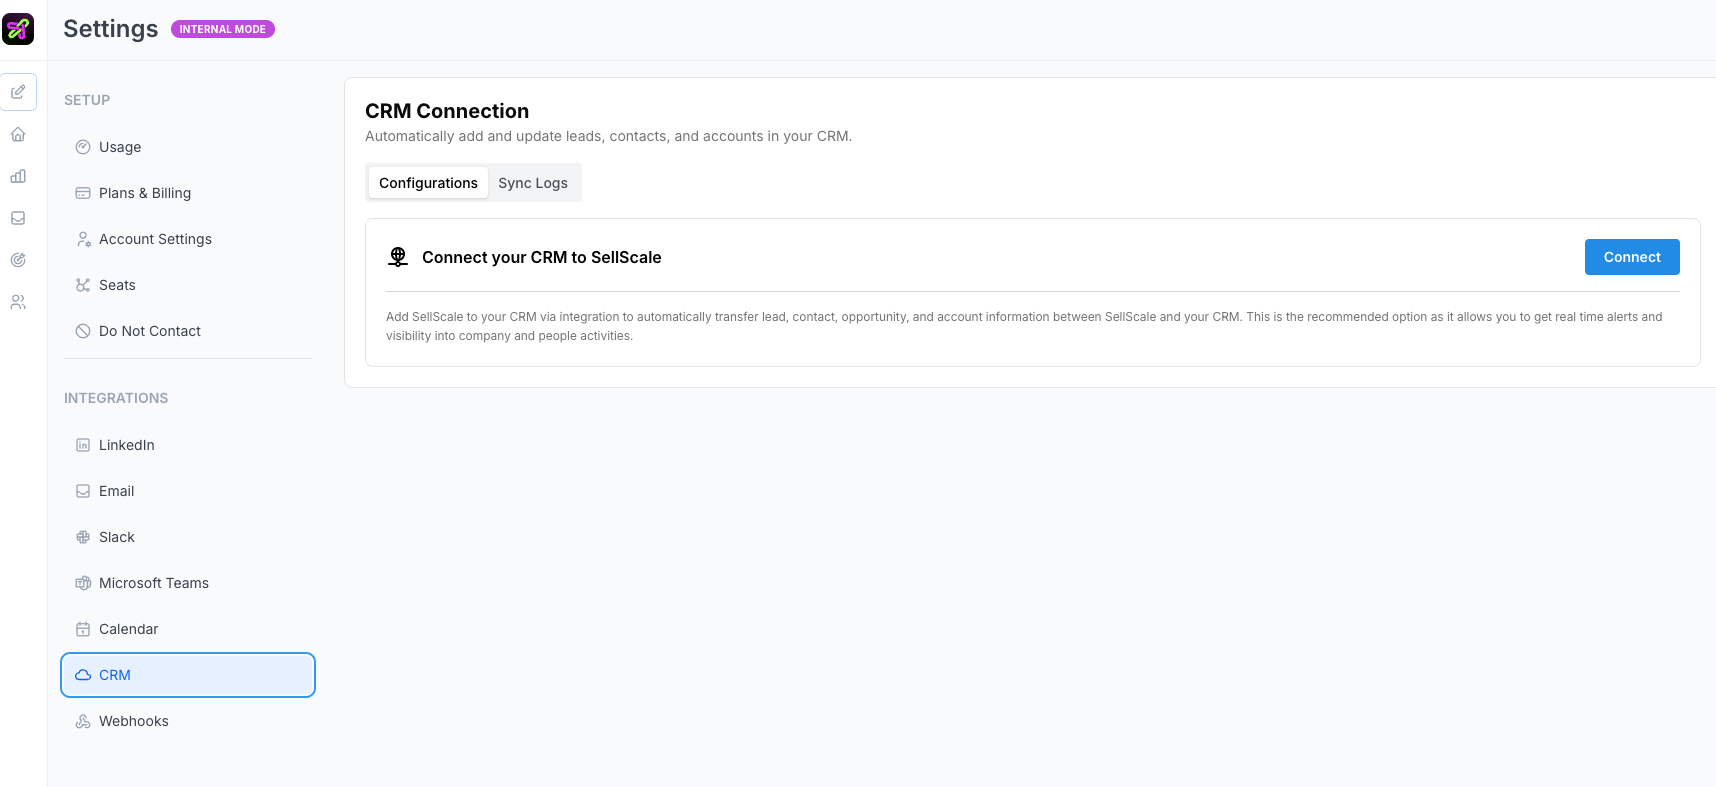Click the Settings page title
1716x787 pixels.
click(111, 29)
